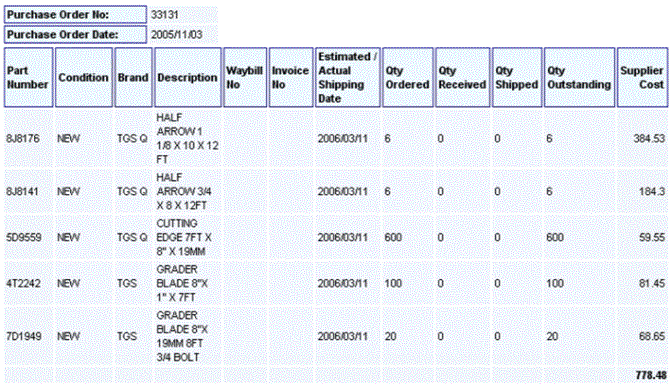Click TGS Q brand in 8J8141 row

point(132,191)
